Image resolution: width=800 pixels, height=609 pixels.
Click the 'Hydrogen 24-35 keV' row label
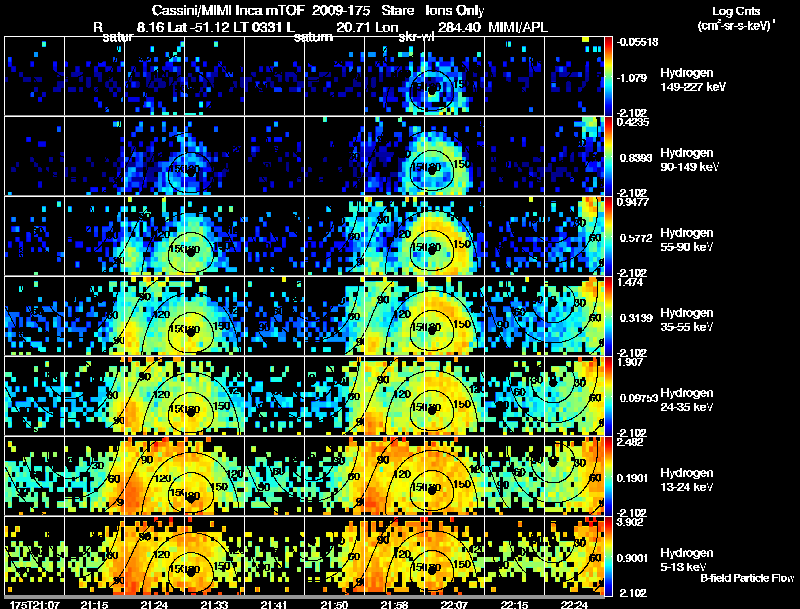click(687, 400)
